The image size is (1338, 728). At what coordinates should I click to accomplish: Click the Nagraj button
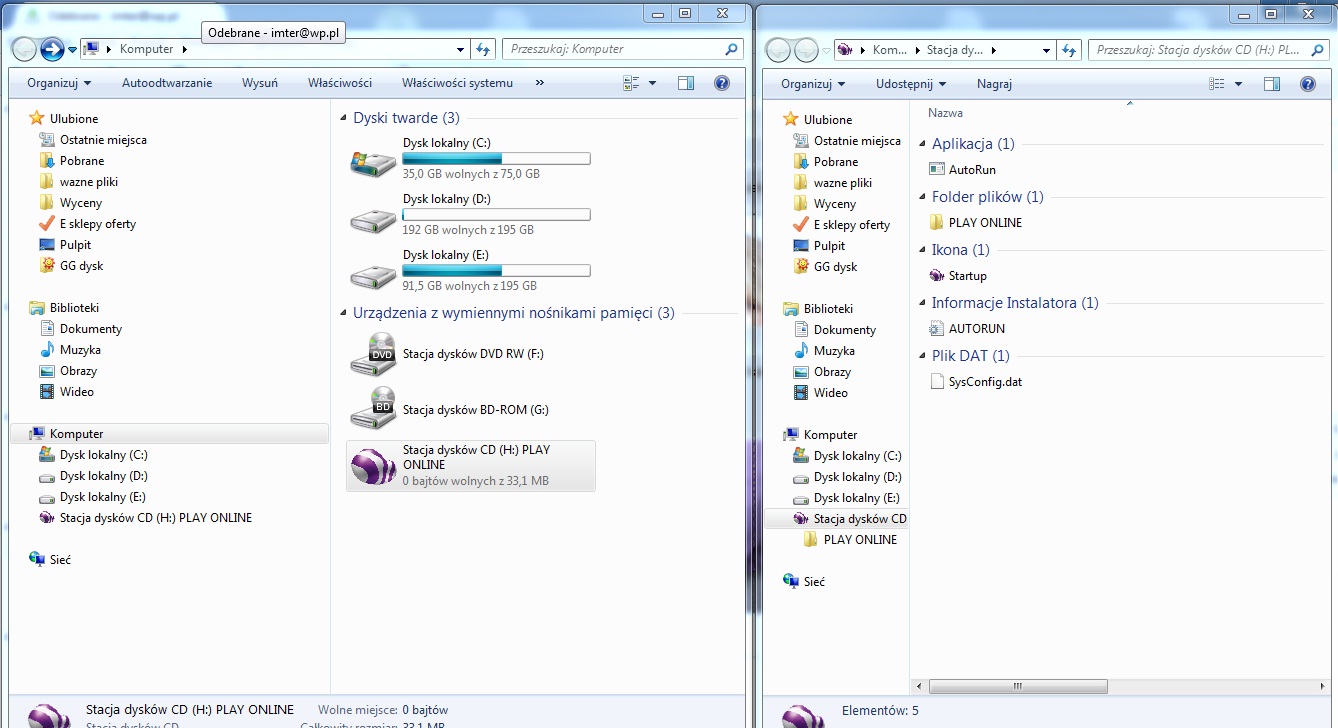point(994,84)
